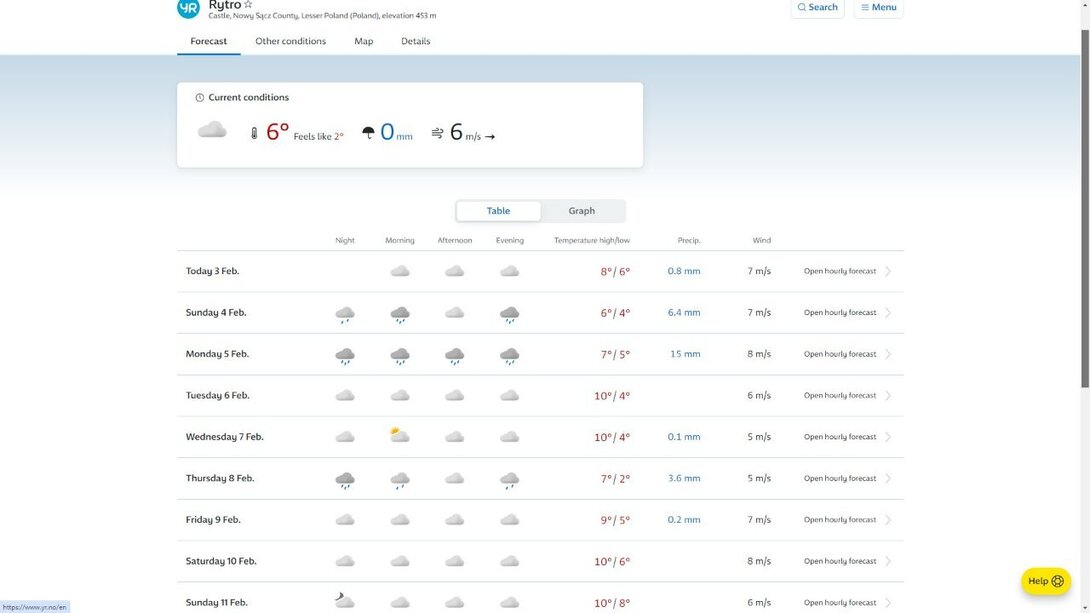Viewport: 1090px width, 613px height.
Task: Open the Search button
Action: pyautogui.click(x=818, y=8)
